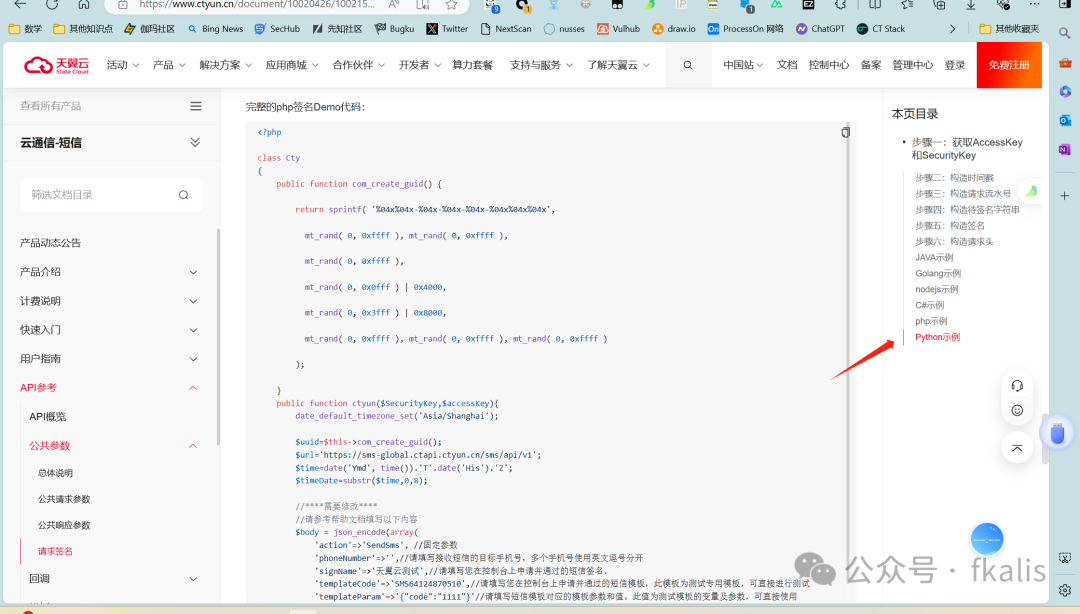1080x614 pixels.
Task: Open the OneNote sidebar icon
Action: 1065,149
